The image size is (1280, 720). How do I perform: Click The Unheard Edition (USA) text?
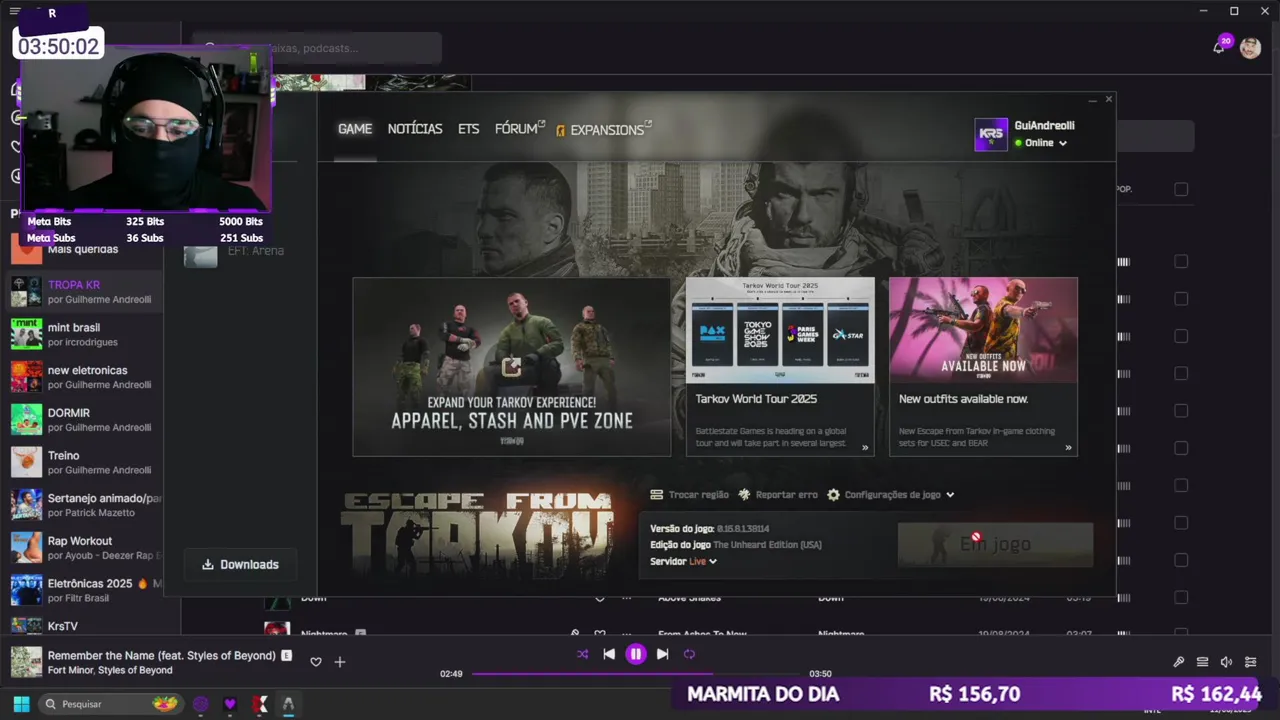point(768,545)
